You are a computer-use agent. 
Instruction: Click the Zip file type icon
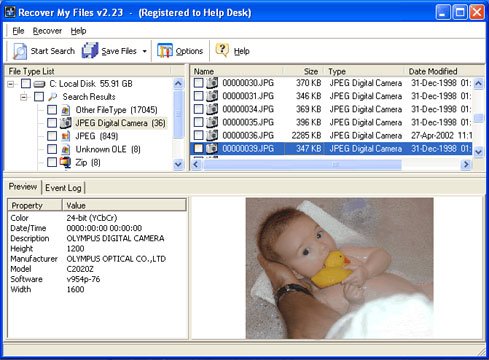tap(66, 162)
